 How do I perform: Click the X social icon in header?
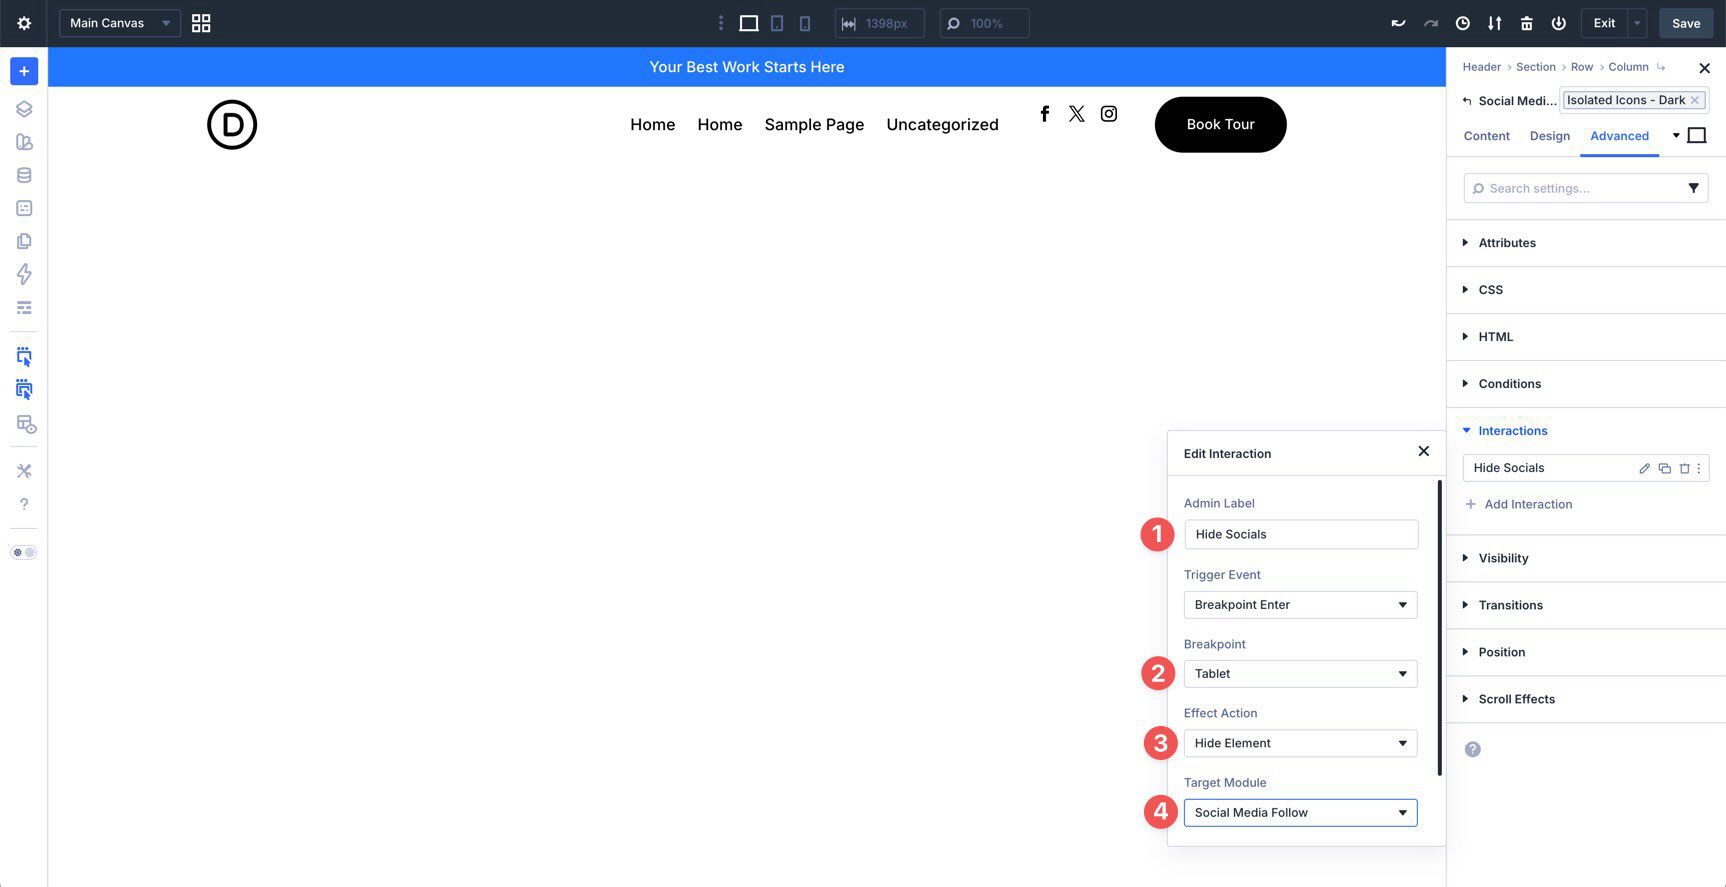coord(1076,114)
